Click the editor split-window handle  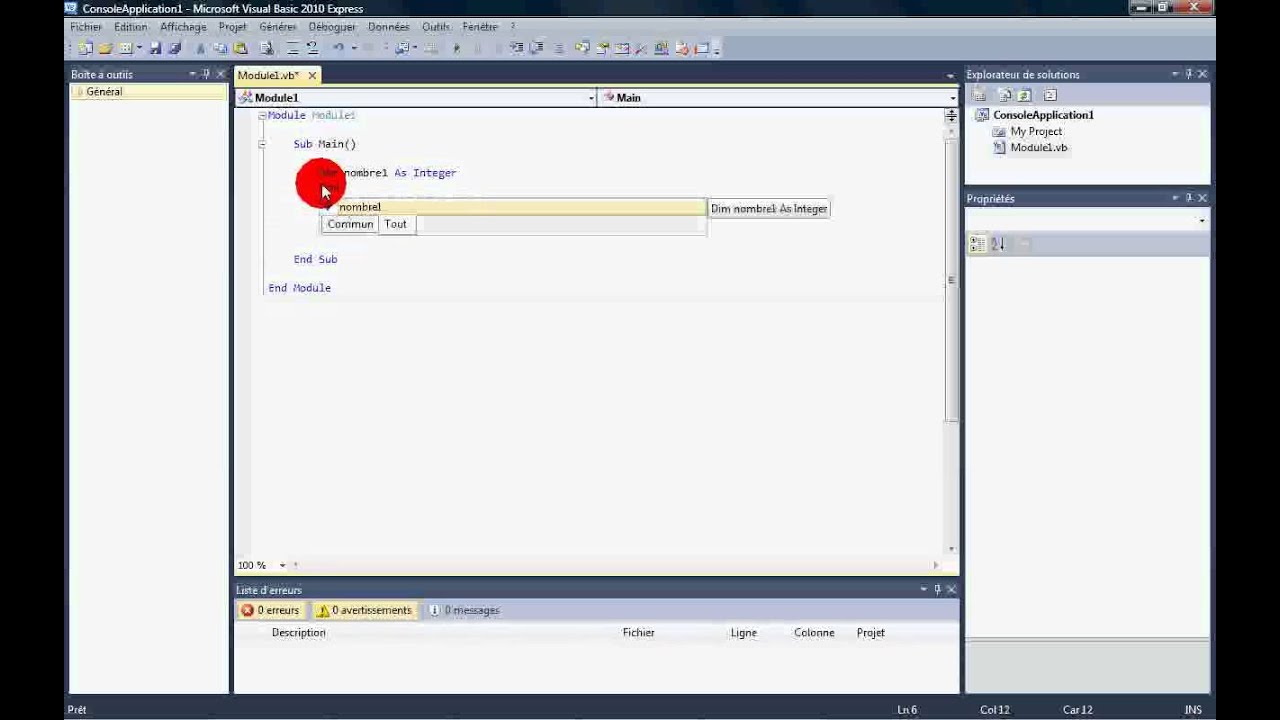(951, 115)
